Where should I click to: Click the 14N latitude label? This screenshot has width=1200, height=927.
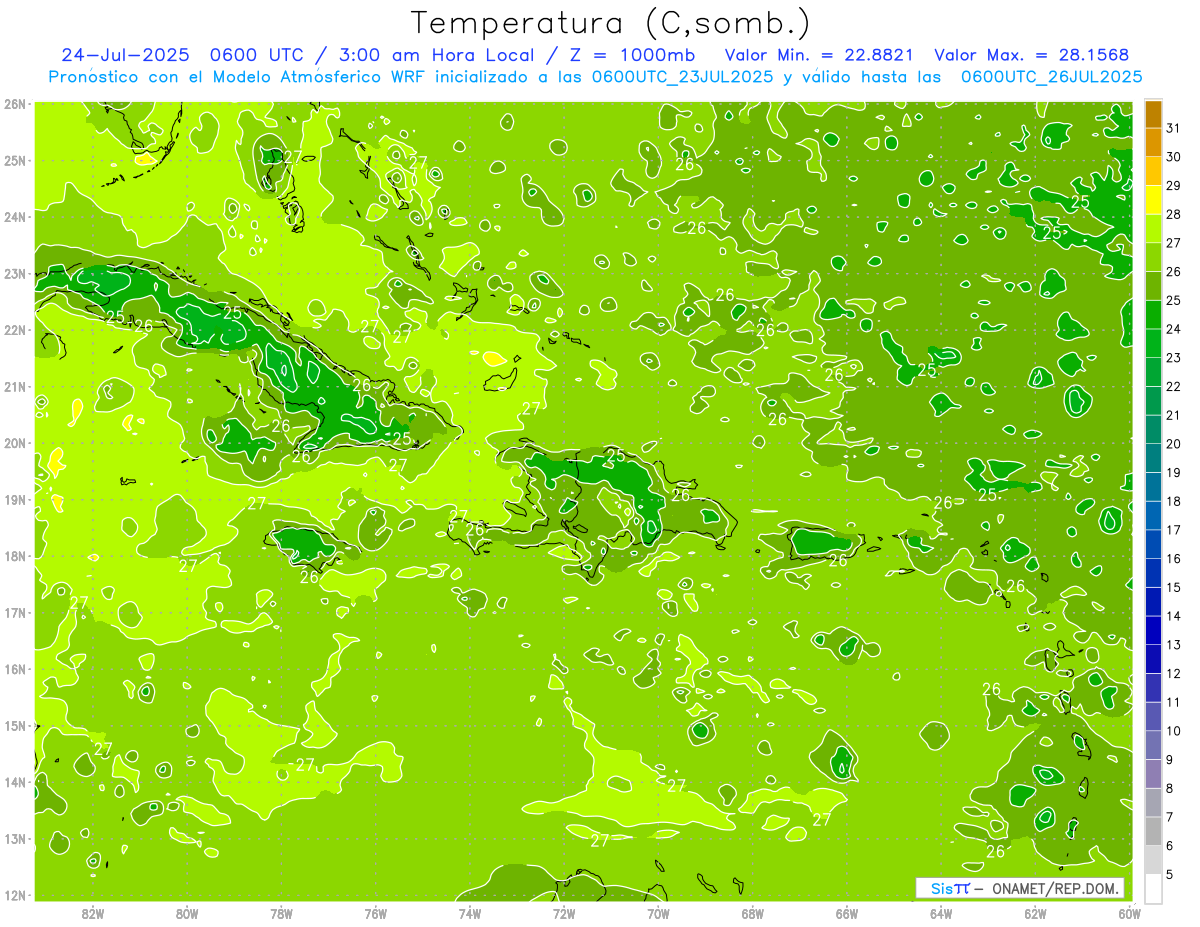tap(15, 782)
